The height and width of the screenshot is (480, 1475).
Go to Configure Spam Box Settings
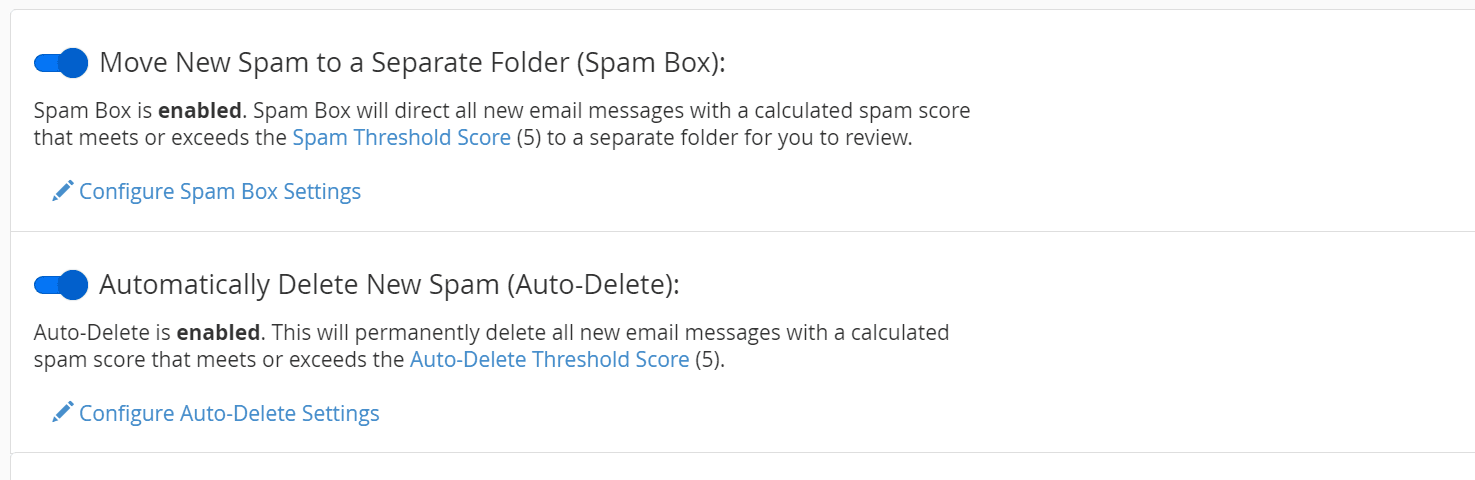(220, 191)
